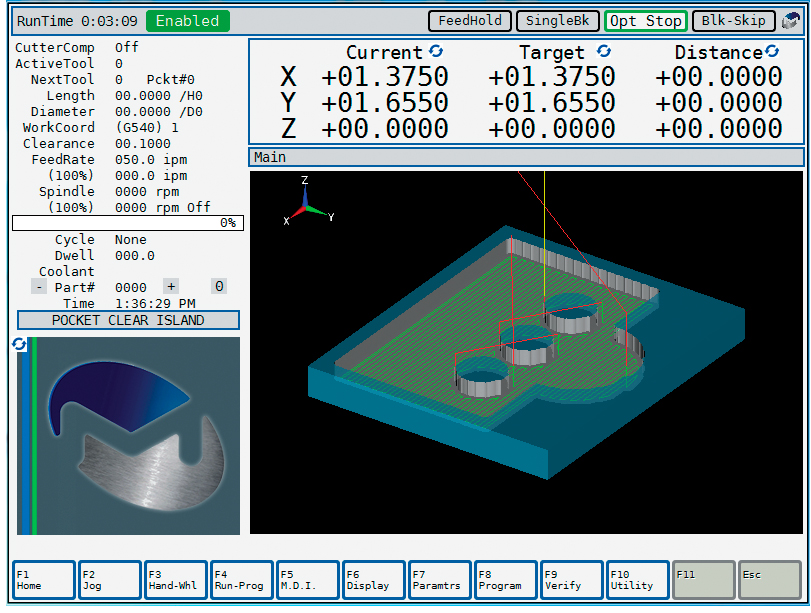Toggle the FeedHold button
Screen dimensions: 811x613
[x=470, y=21]
